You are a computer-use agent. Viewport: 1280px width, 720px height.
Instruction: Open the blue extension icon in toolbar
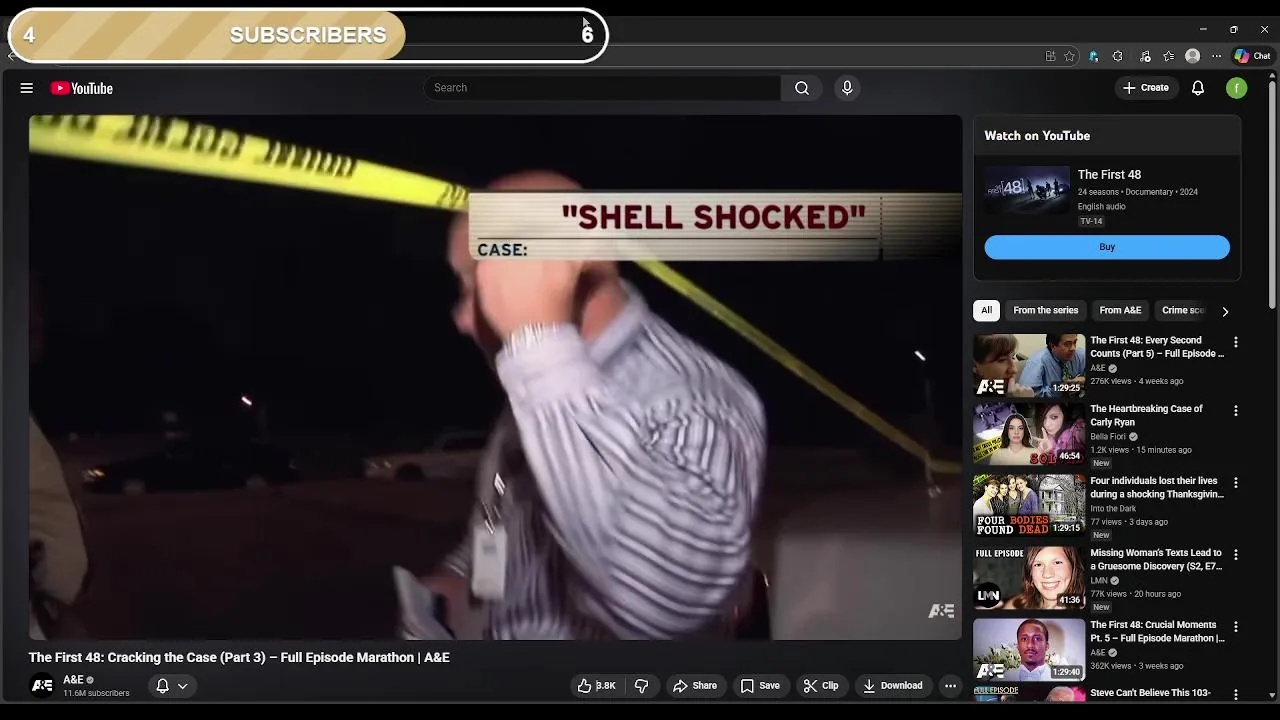1093,56
